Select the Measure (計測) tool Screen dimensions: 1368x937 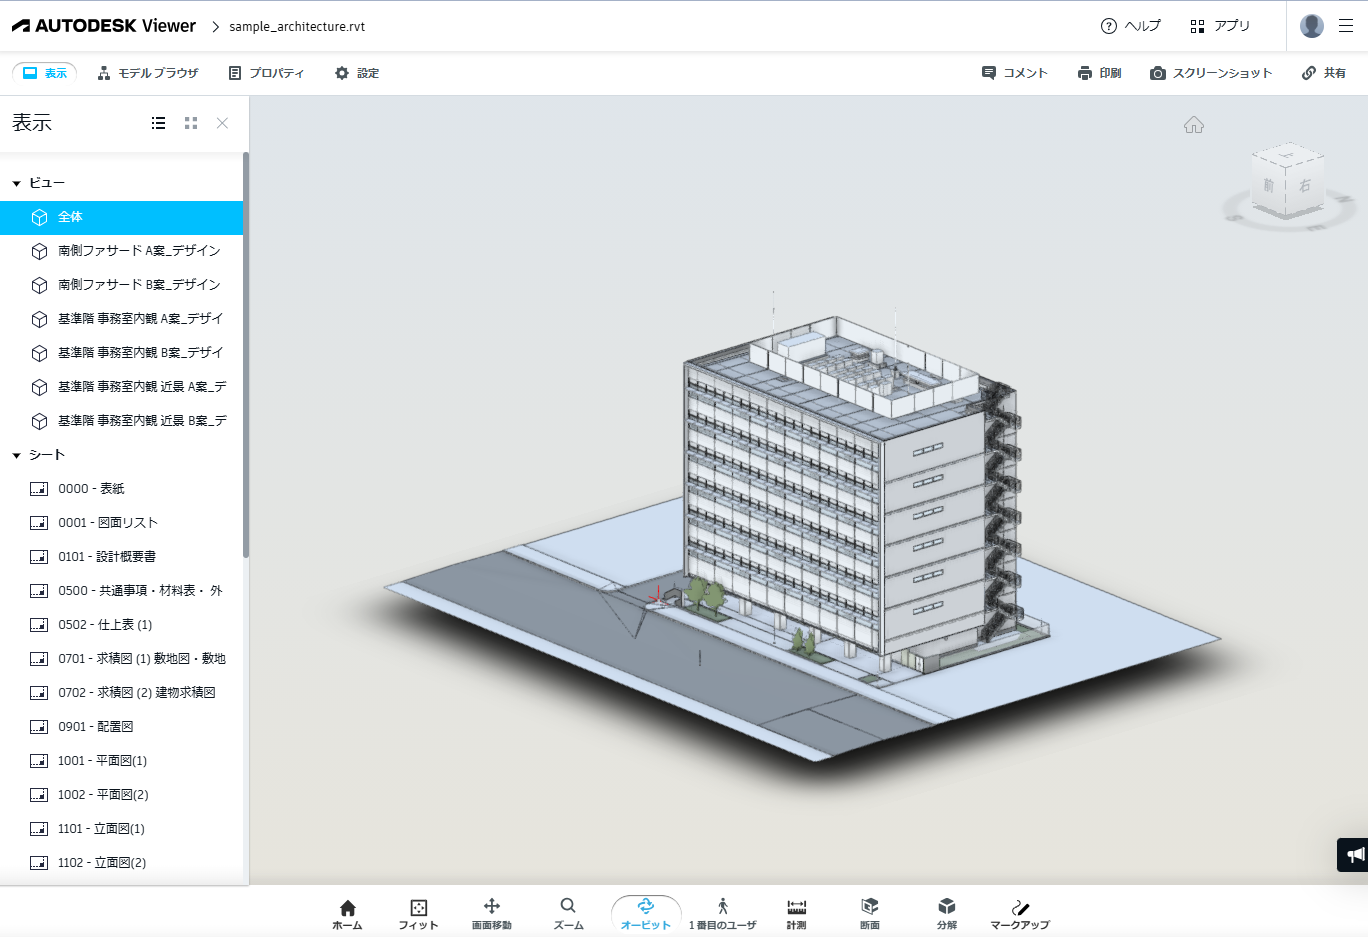[796, 913]
